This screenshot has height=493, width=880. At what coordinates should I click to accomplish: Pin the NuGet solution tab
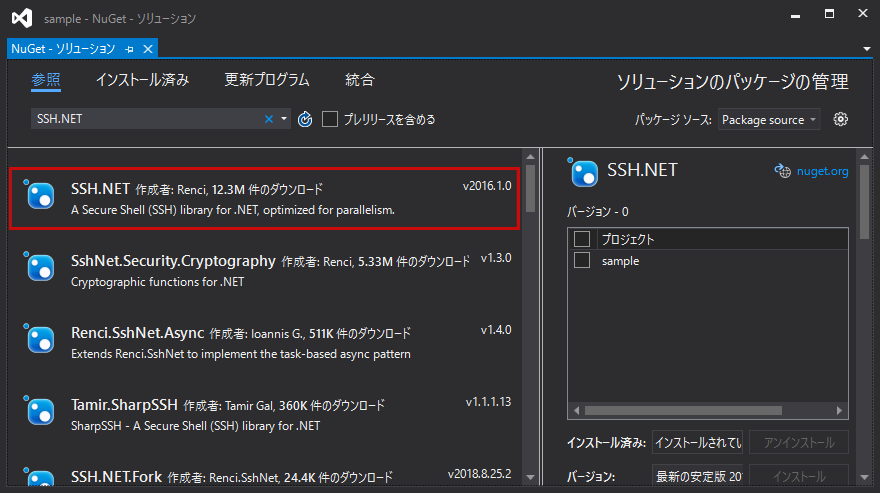click(x=130, y=49)
